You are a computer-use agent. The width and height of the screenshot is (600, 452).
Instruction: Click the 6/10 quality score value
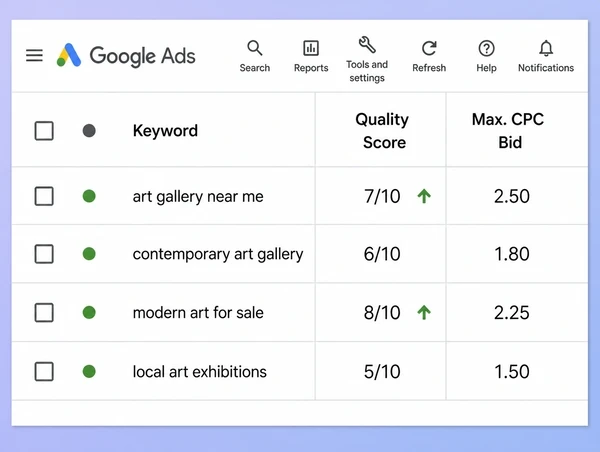pos(382,254)
